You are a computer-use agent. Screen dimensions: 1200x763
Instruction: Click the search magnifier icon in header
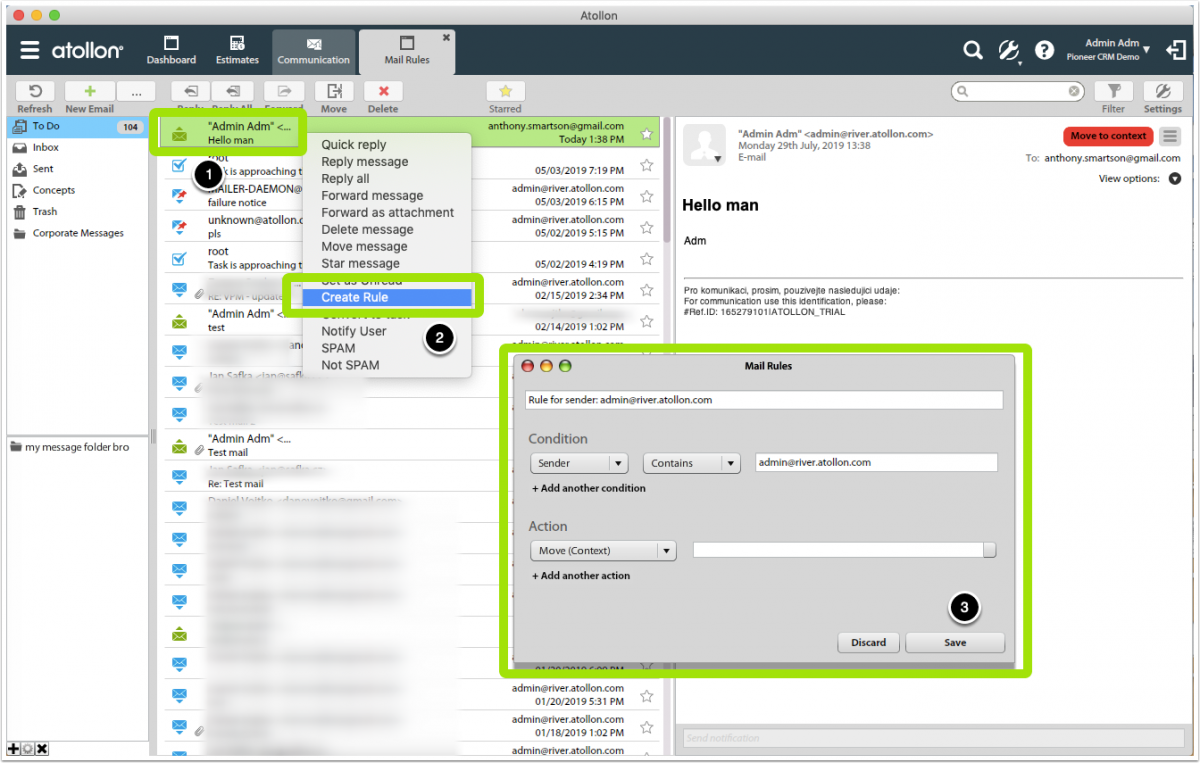click(972, 50)
